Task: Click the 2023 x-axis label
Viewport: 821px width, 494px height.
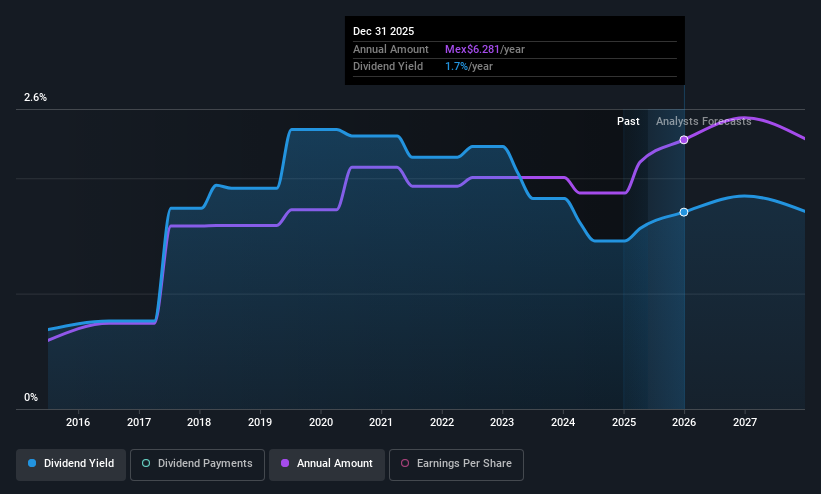Action: point(502,422)
